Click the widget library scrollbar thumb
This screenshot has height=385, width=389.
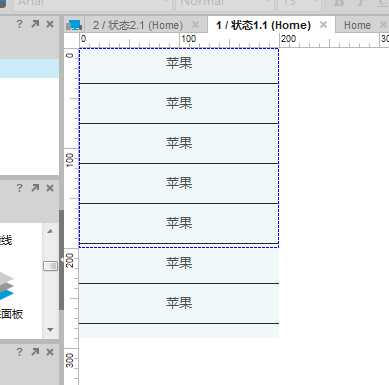[x=50, y=266]
